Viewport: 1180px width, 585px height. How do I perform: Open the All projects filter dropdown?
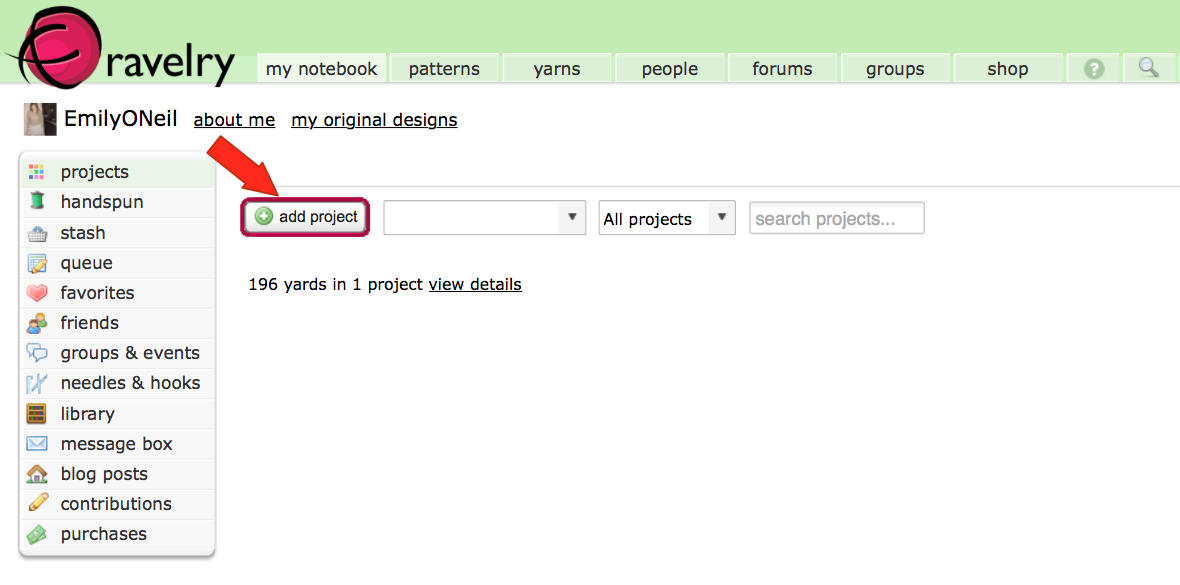(666, 218)
